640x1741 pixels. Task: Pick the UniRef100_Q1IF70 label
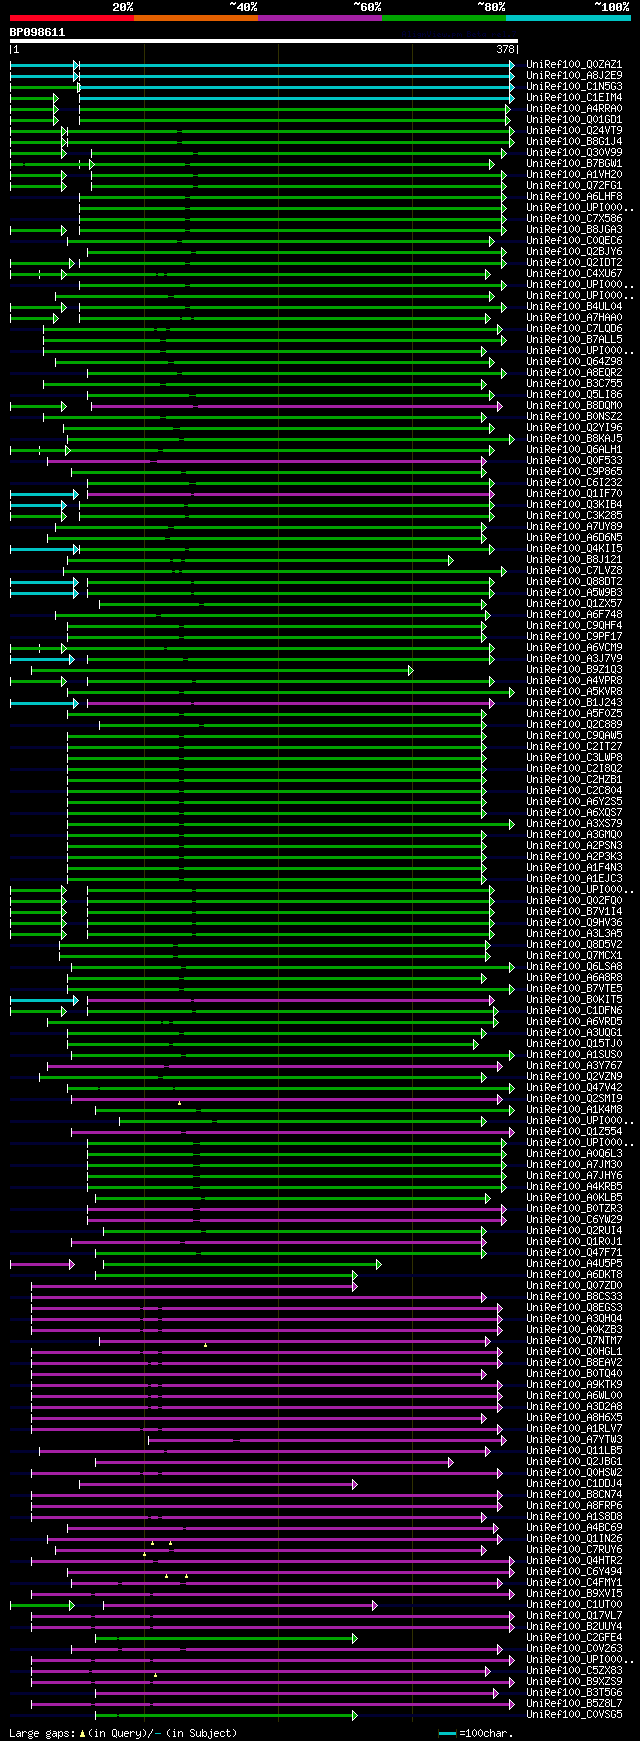(x=574, y=493)
